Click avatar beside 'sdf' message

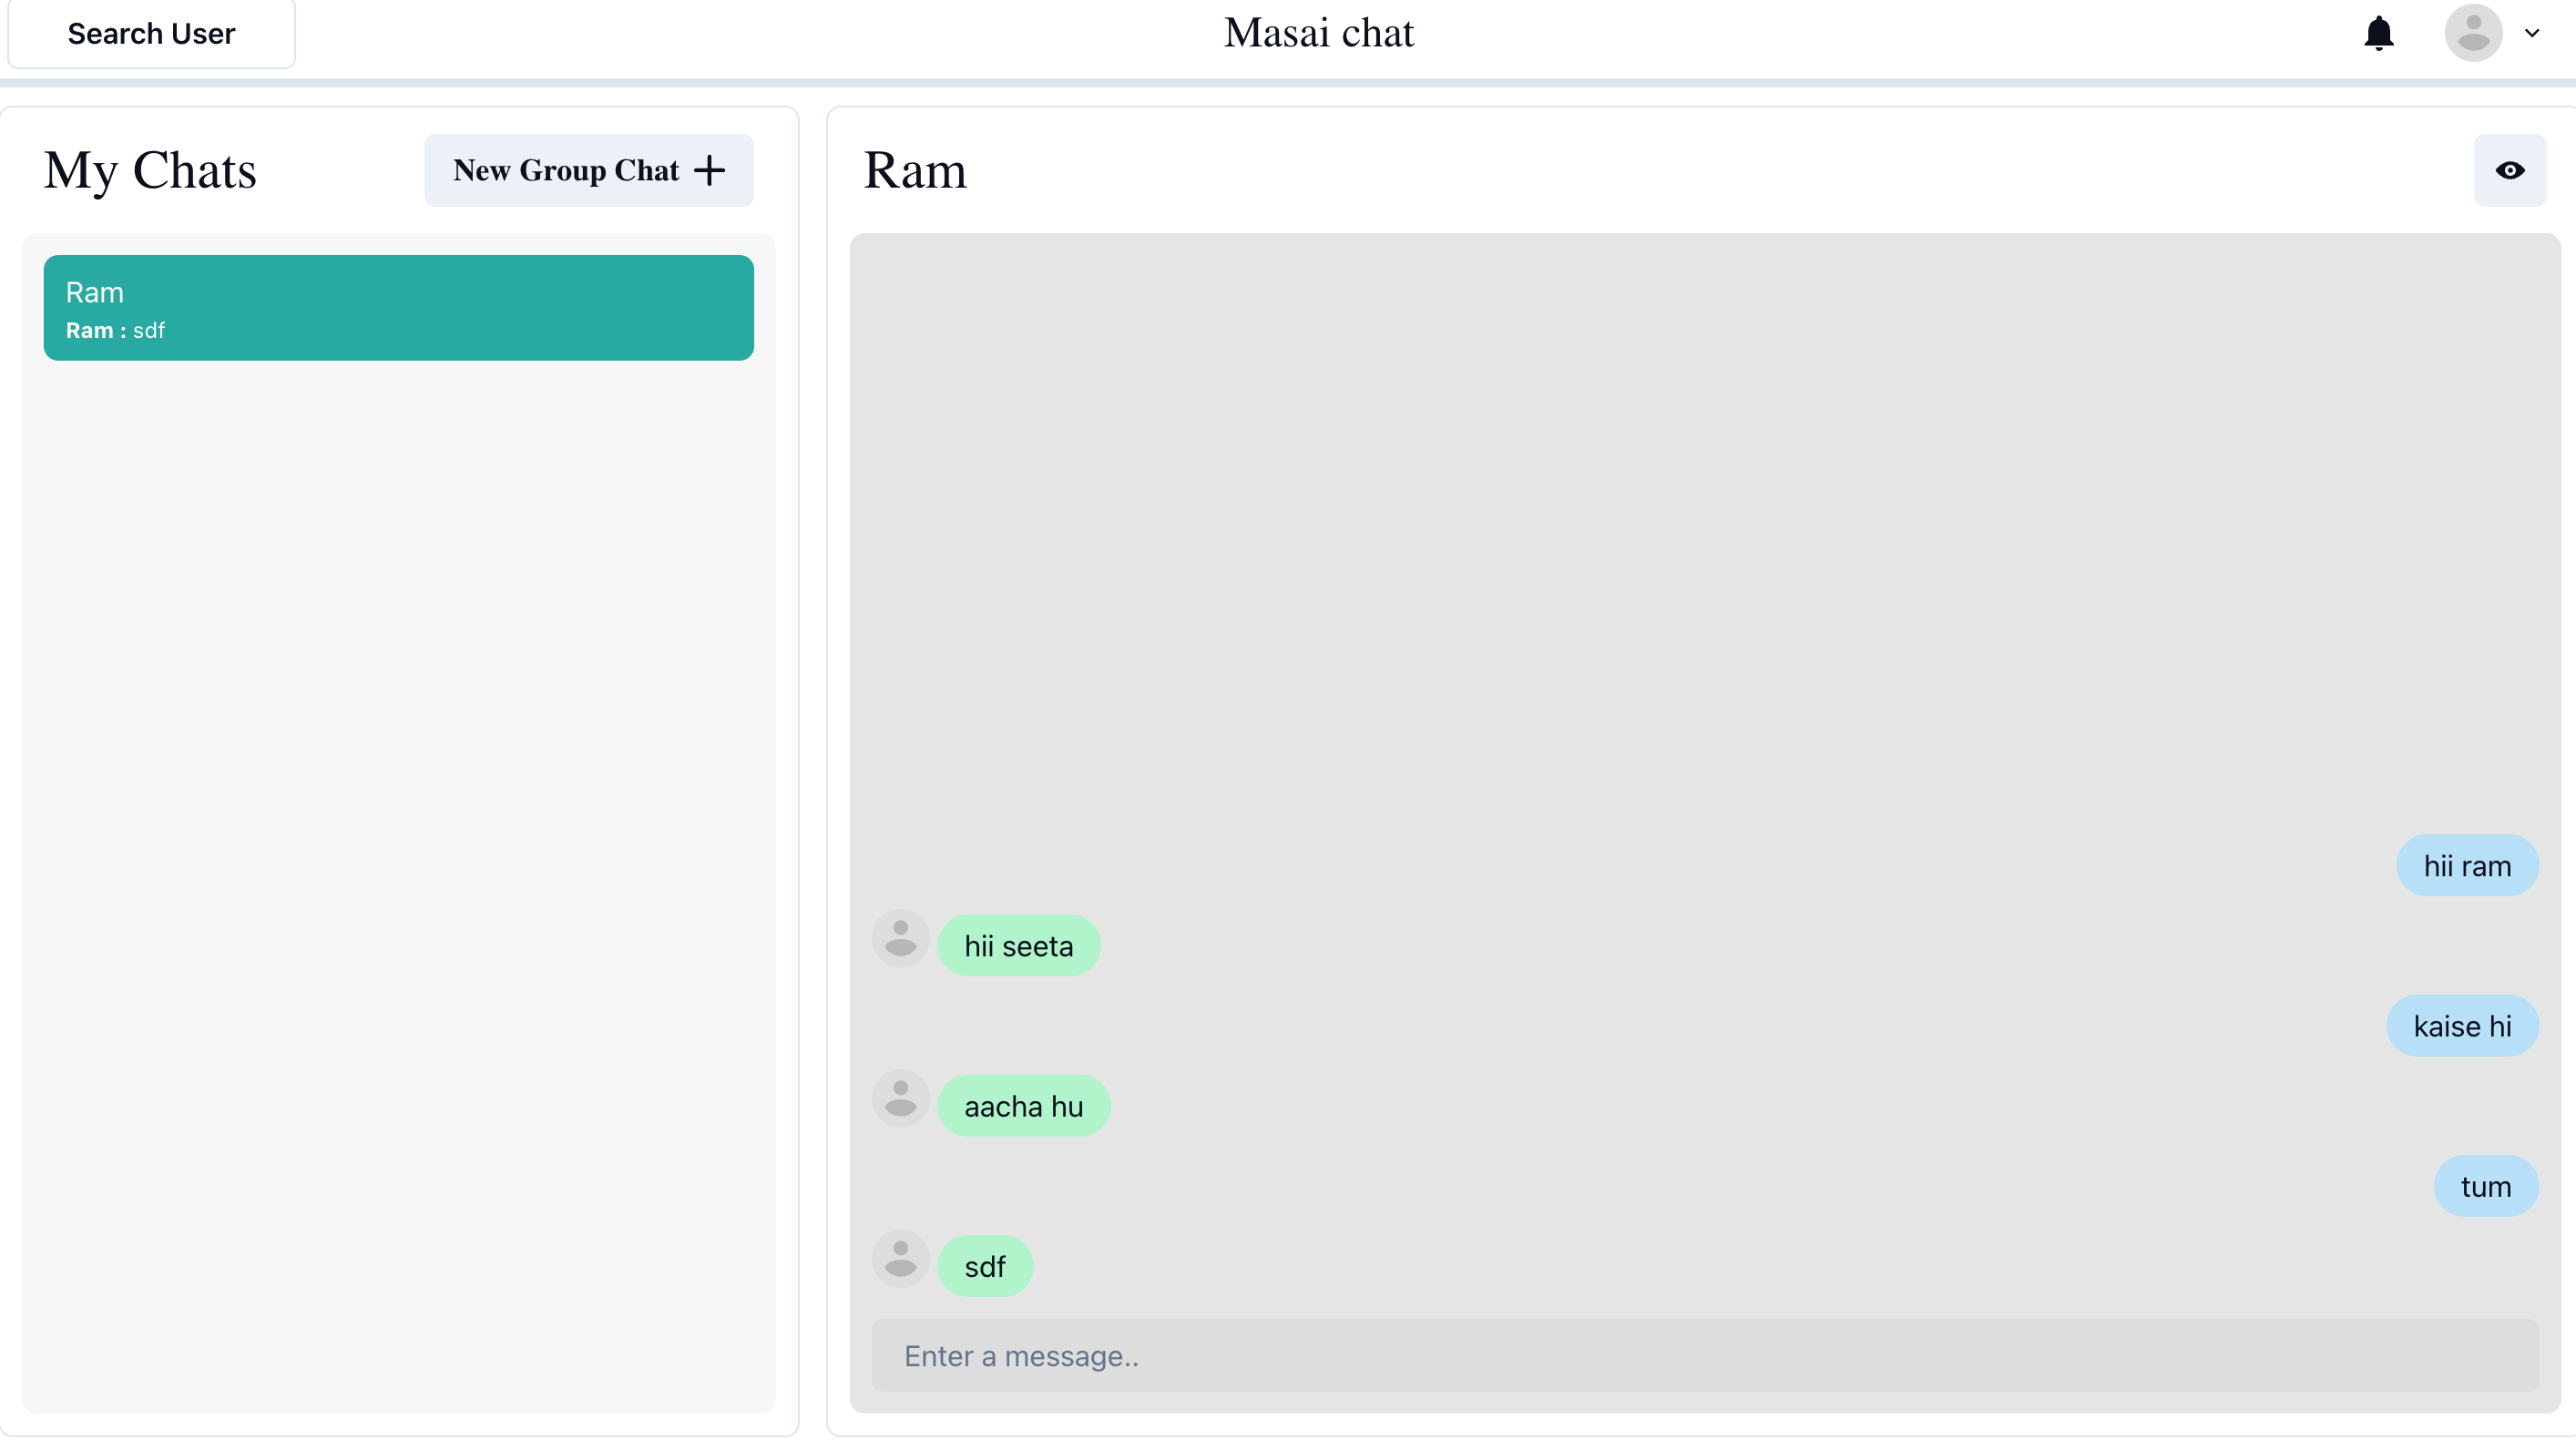900,1258
